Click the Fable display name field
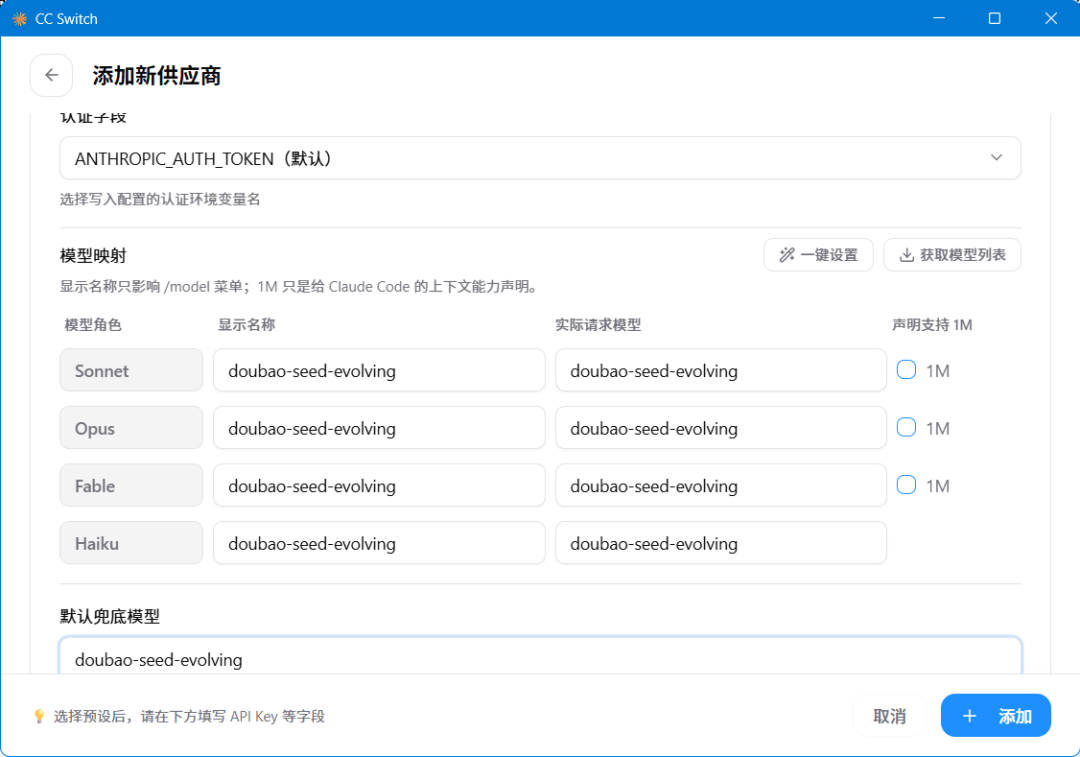The image size is (1080, 757). pyautogui.click(x=379, y=486)
